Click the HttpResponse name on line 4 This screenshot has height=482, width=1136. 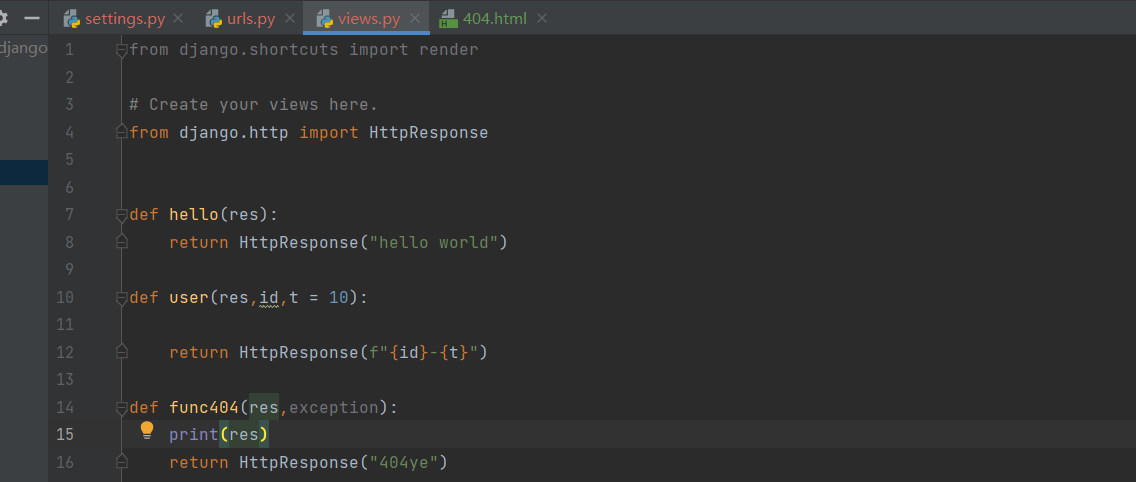click(x=428, y=133)
